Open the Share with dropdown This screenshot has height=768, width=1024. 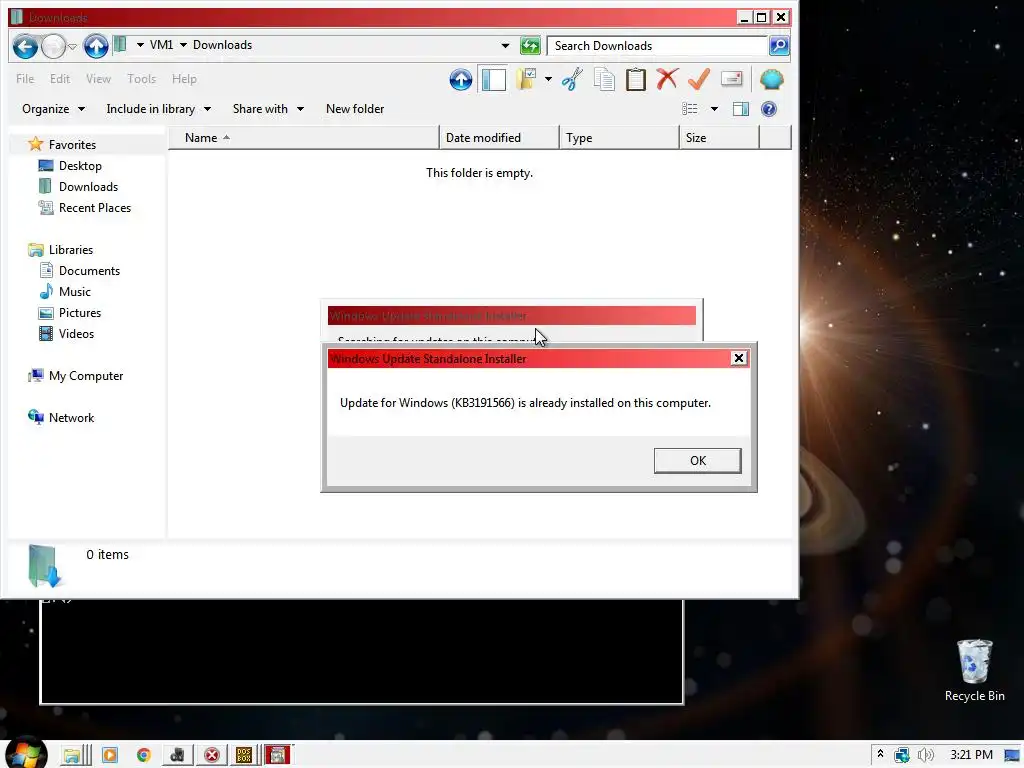tap(268, 109)
